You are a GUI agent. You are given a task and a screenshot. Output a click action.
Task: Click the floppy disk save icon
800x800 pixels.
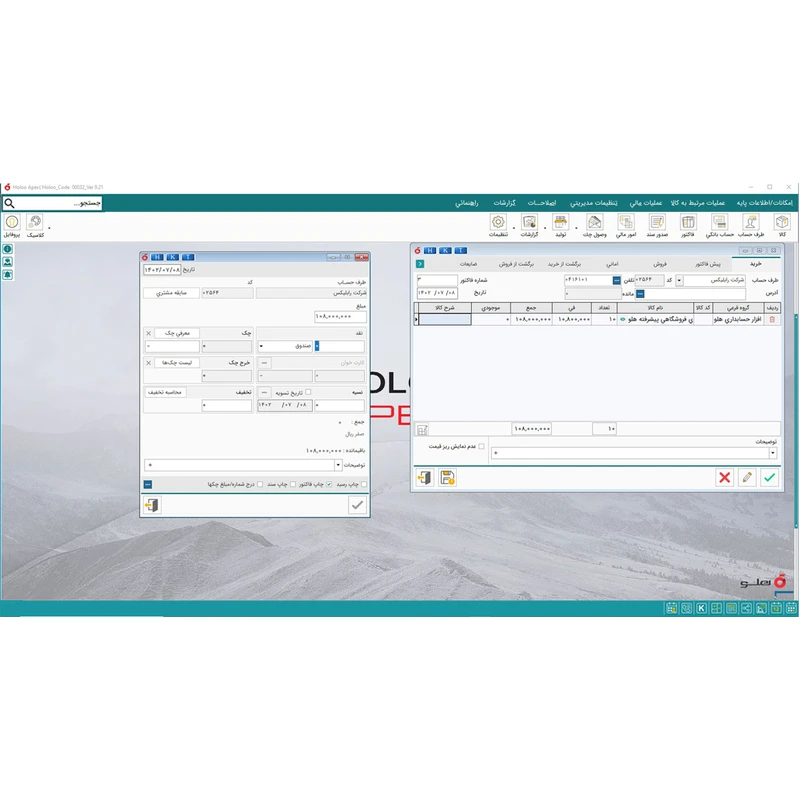(x=447, y=478)
